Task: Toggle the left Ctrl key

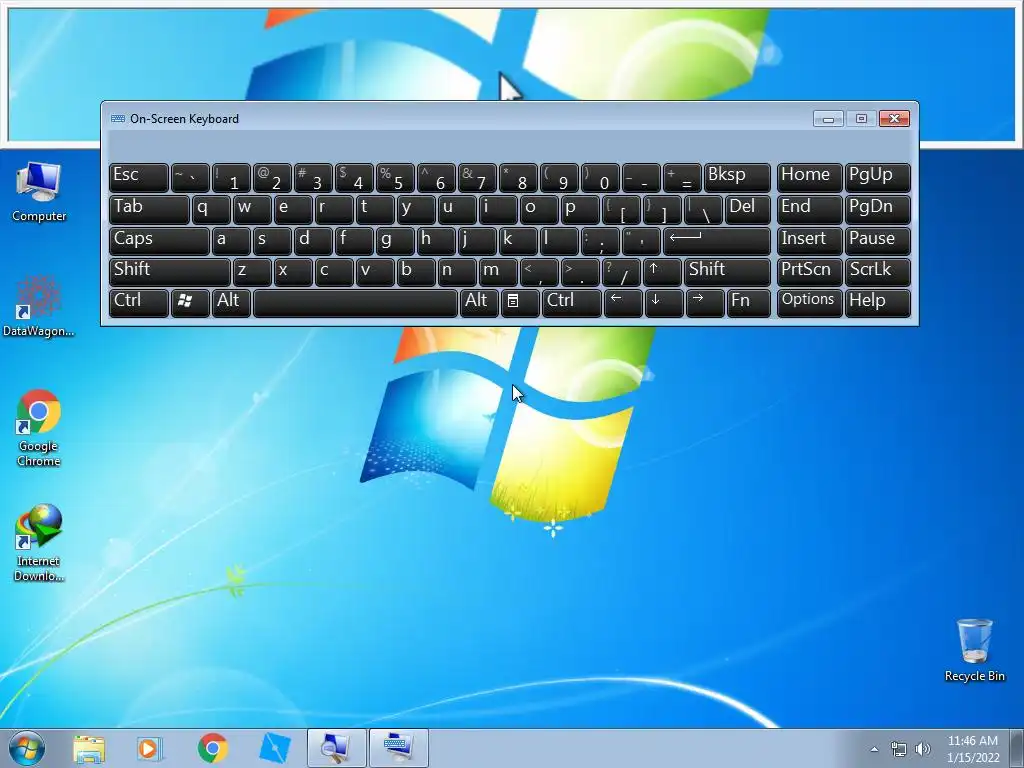Action: [138, 303]
